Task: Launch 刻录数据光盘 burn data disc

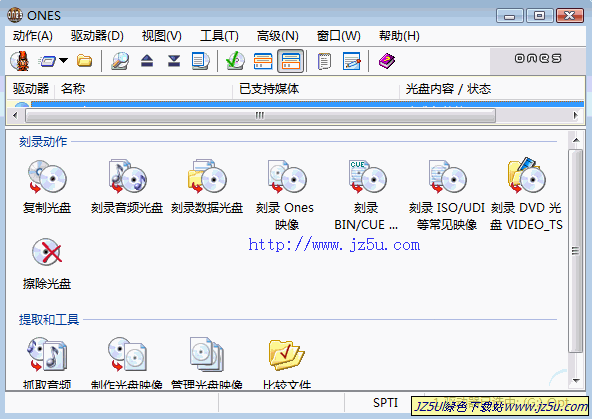Action: [207, 186]
